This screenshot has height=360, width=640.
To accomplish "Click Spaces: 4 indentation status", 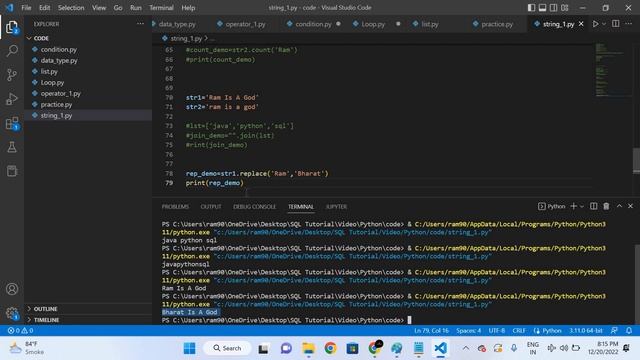I will tap(469, 331).
